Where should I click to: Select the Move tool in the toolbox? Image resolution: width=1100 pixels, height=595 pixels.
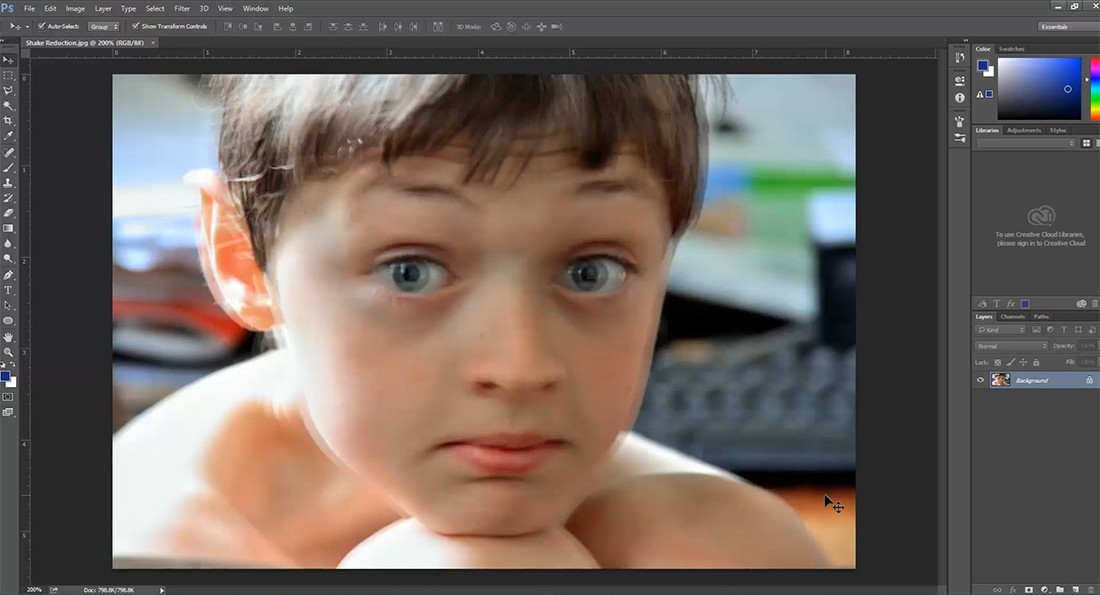[x=8, y=60]
